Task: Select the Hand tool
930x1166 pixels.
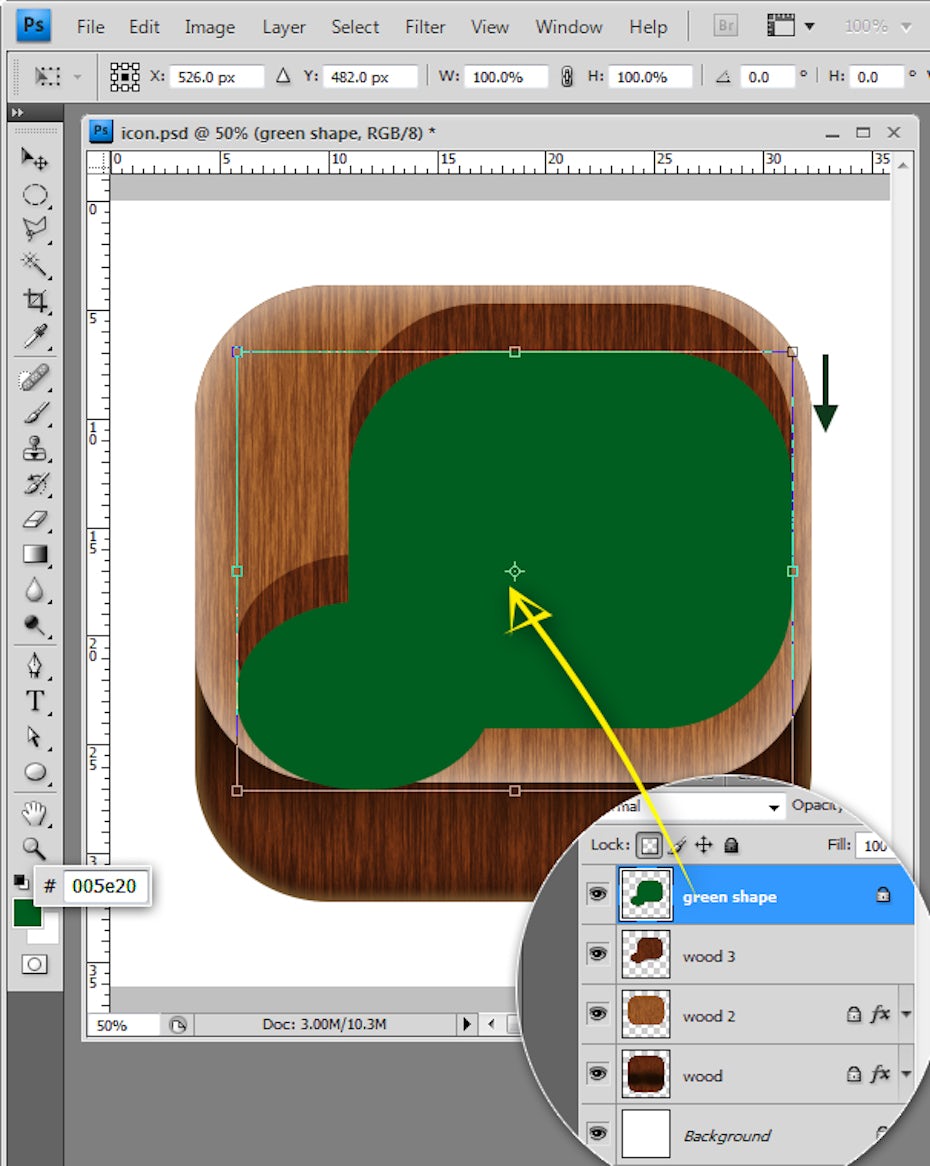Action: (35, 811)
